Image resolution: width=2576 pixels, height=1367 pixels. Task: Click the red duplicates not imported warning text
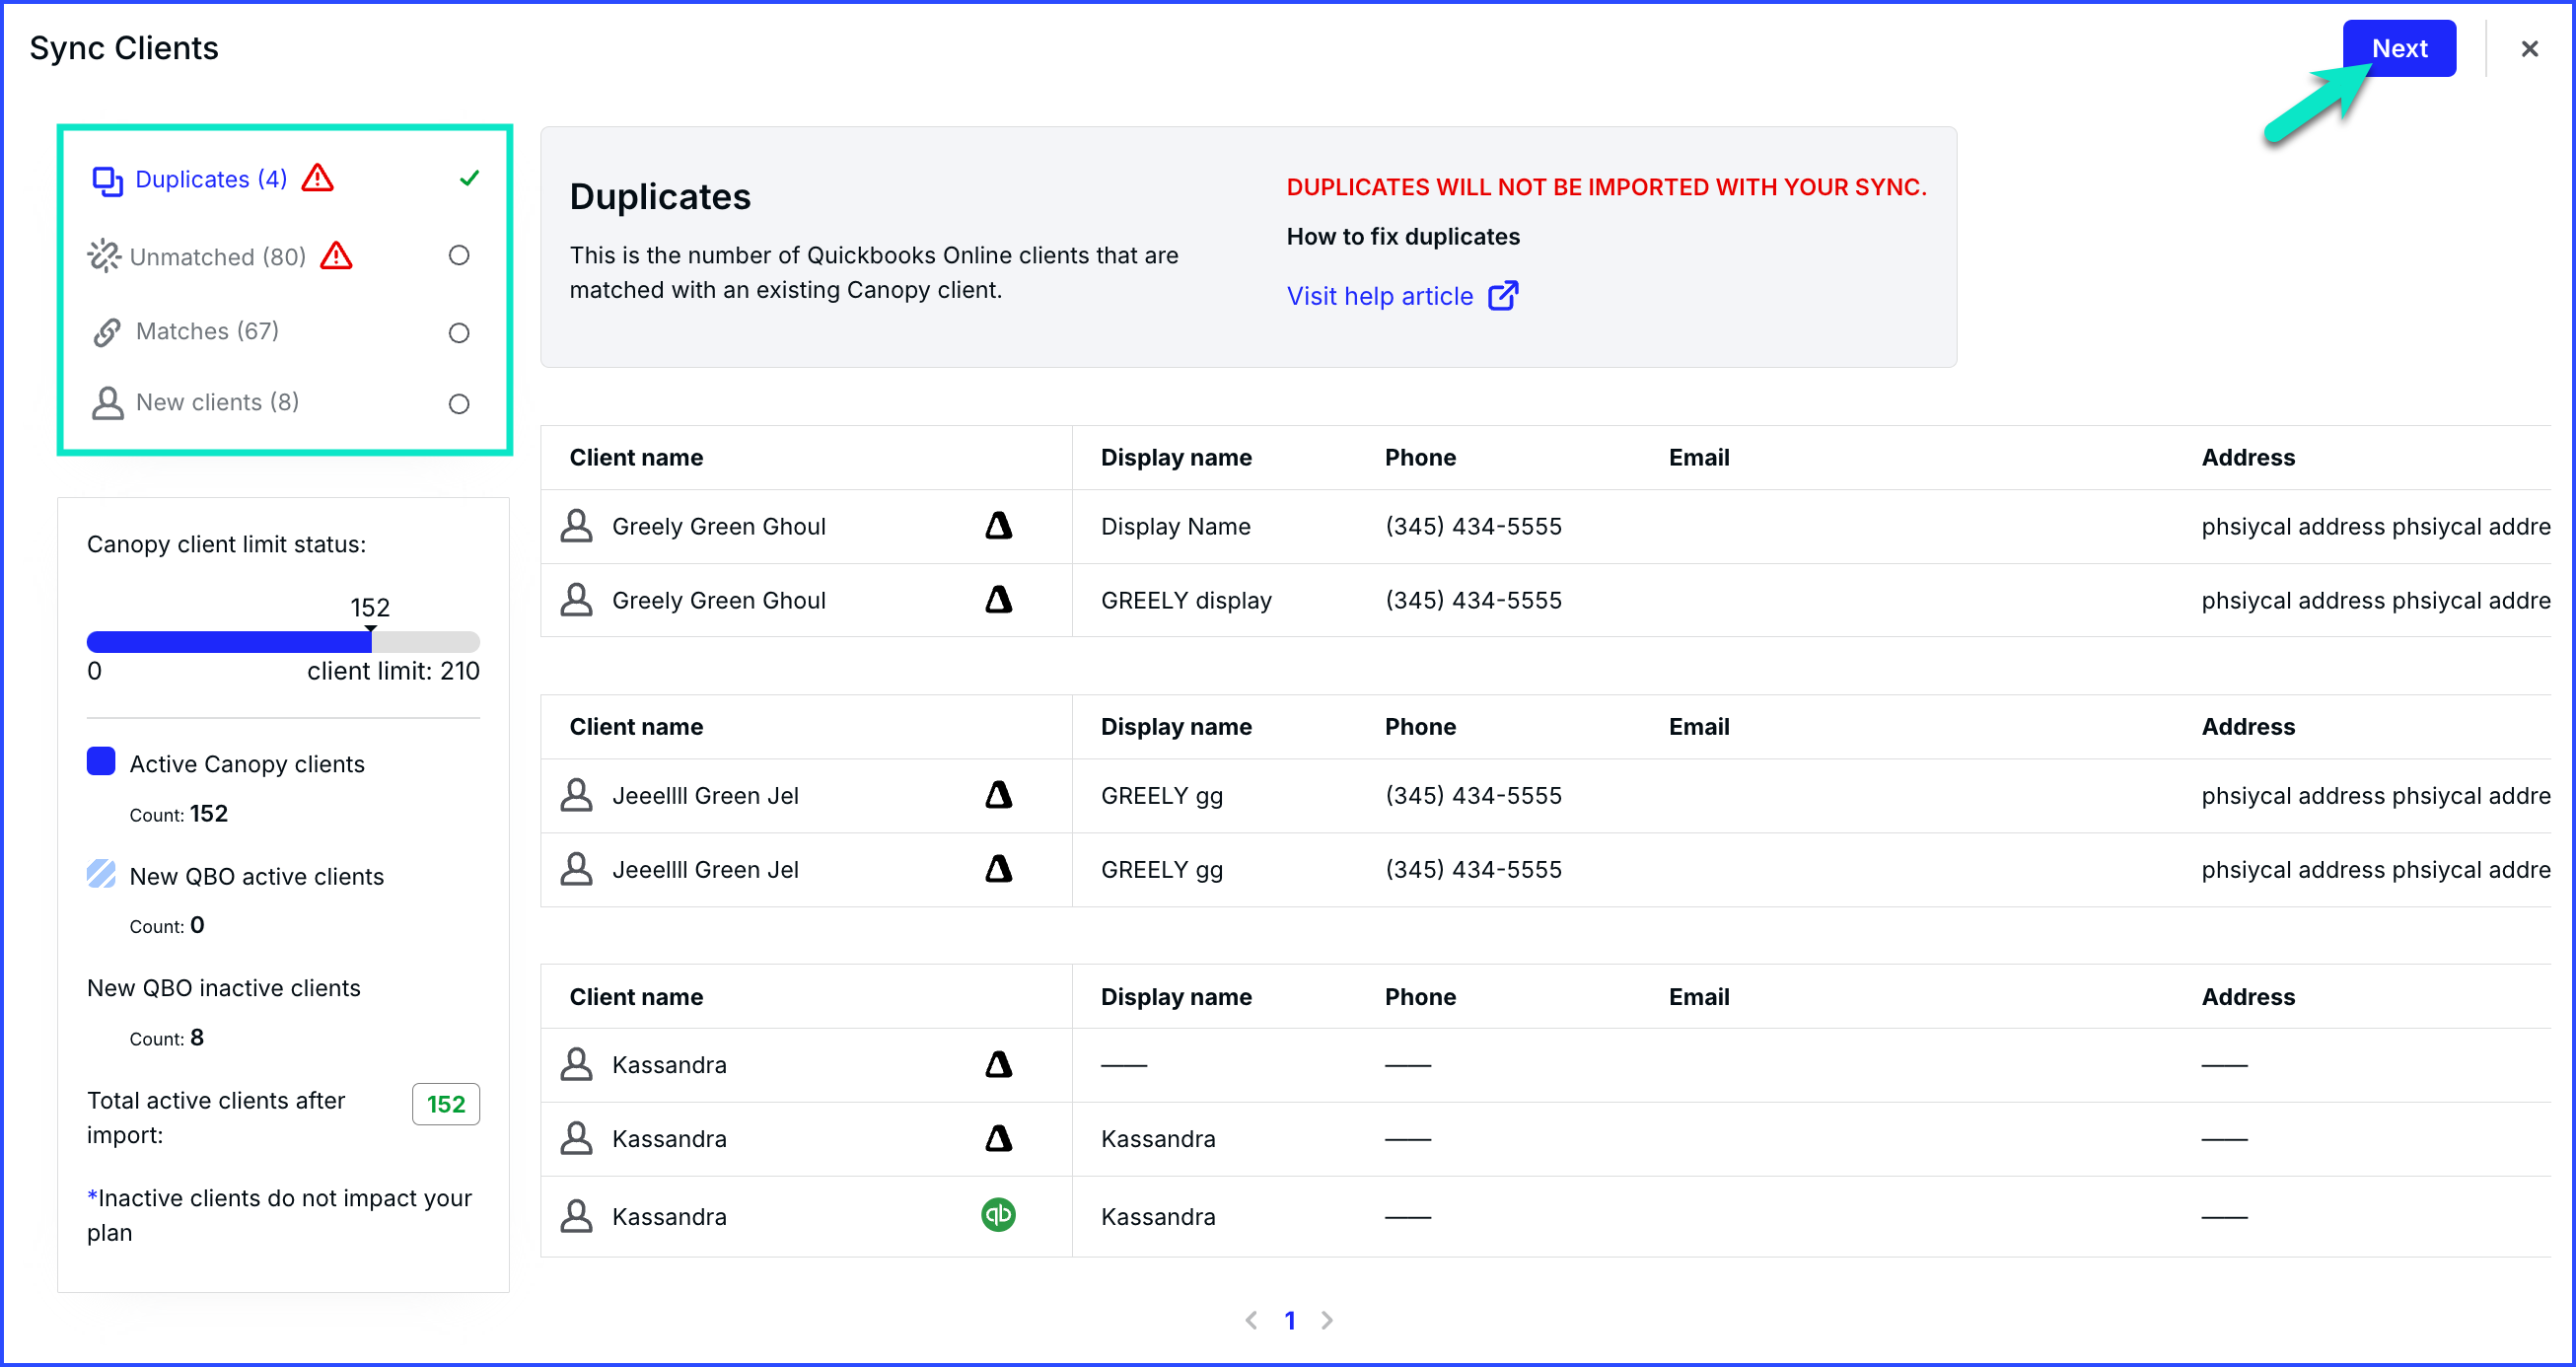click(x=1606, y=188)
